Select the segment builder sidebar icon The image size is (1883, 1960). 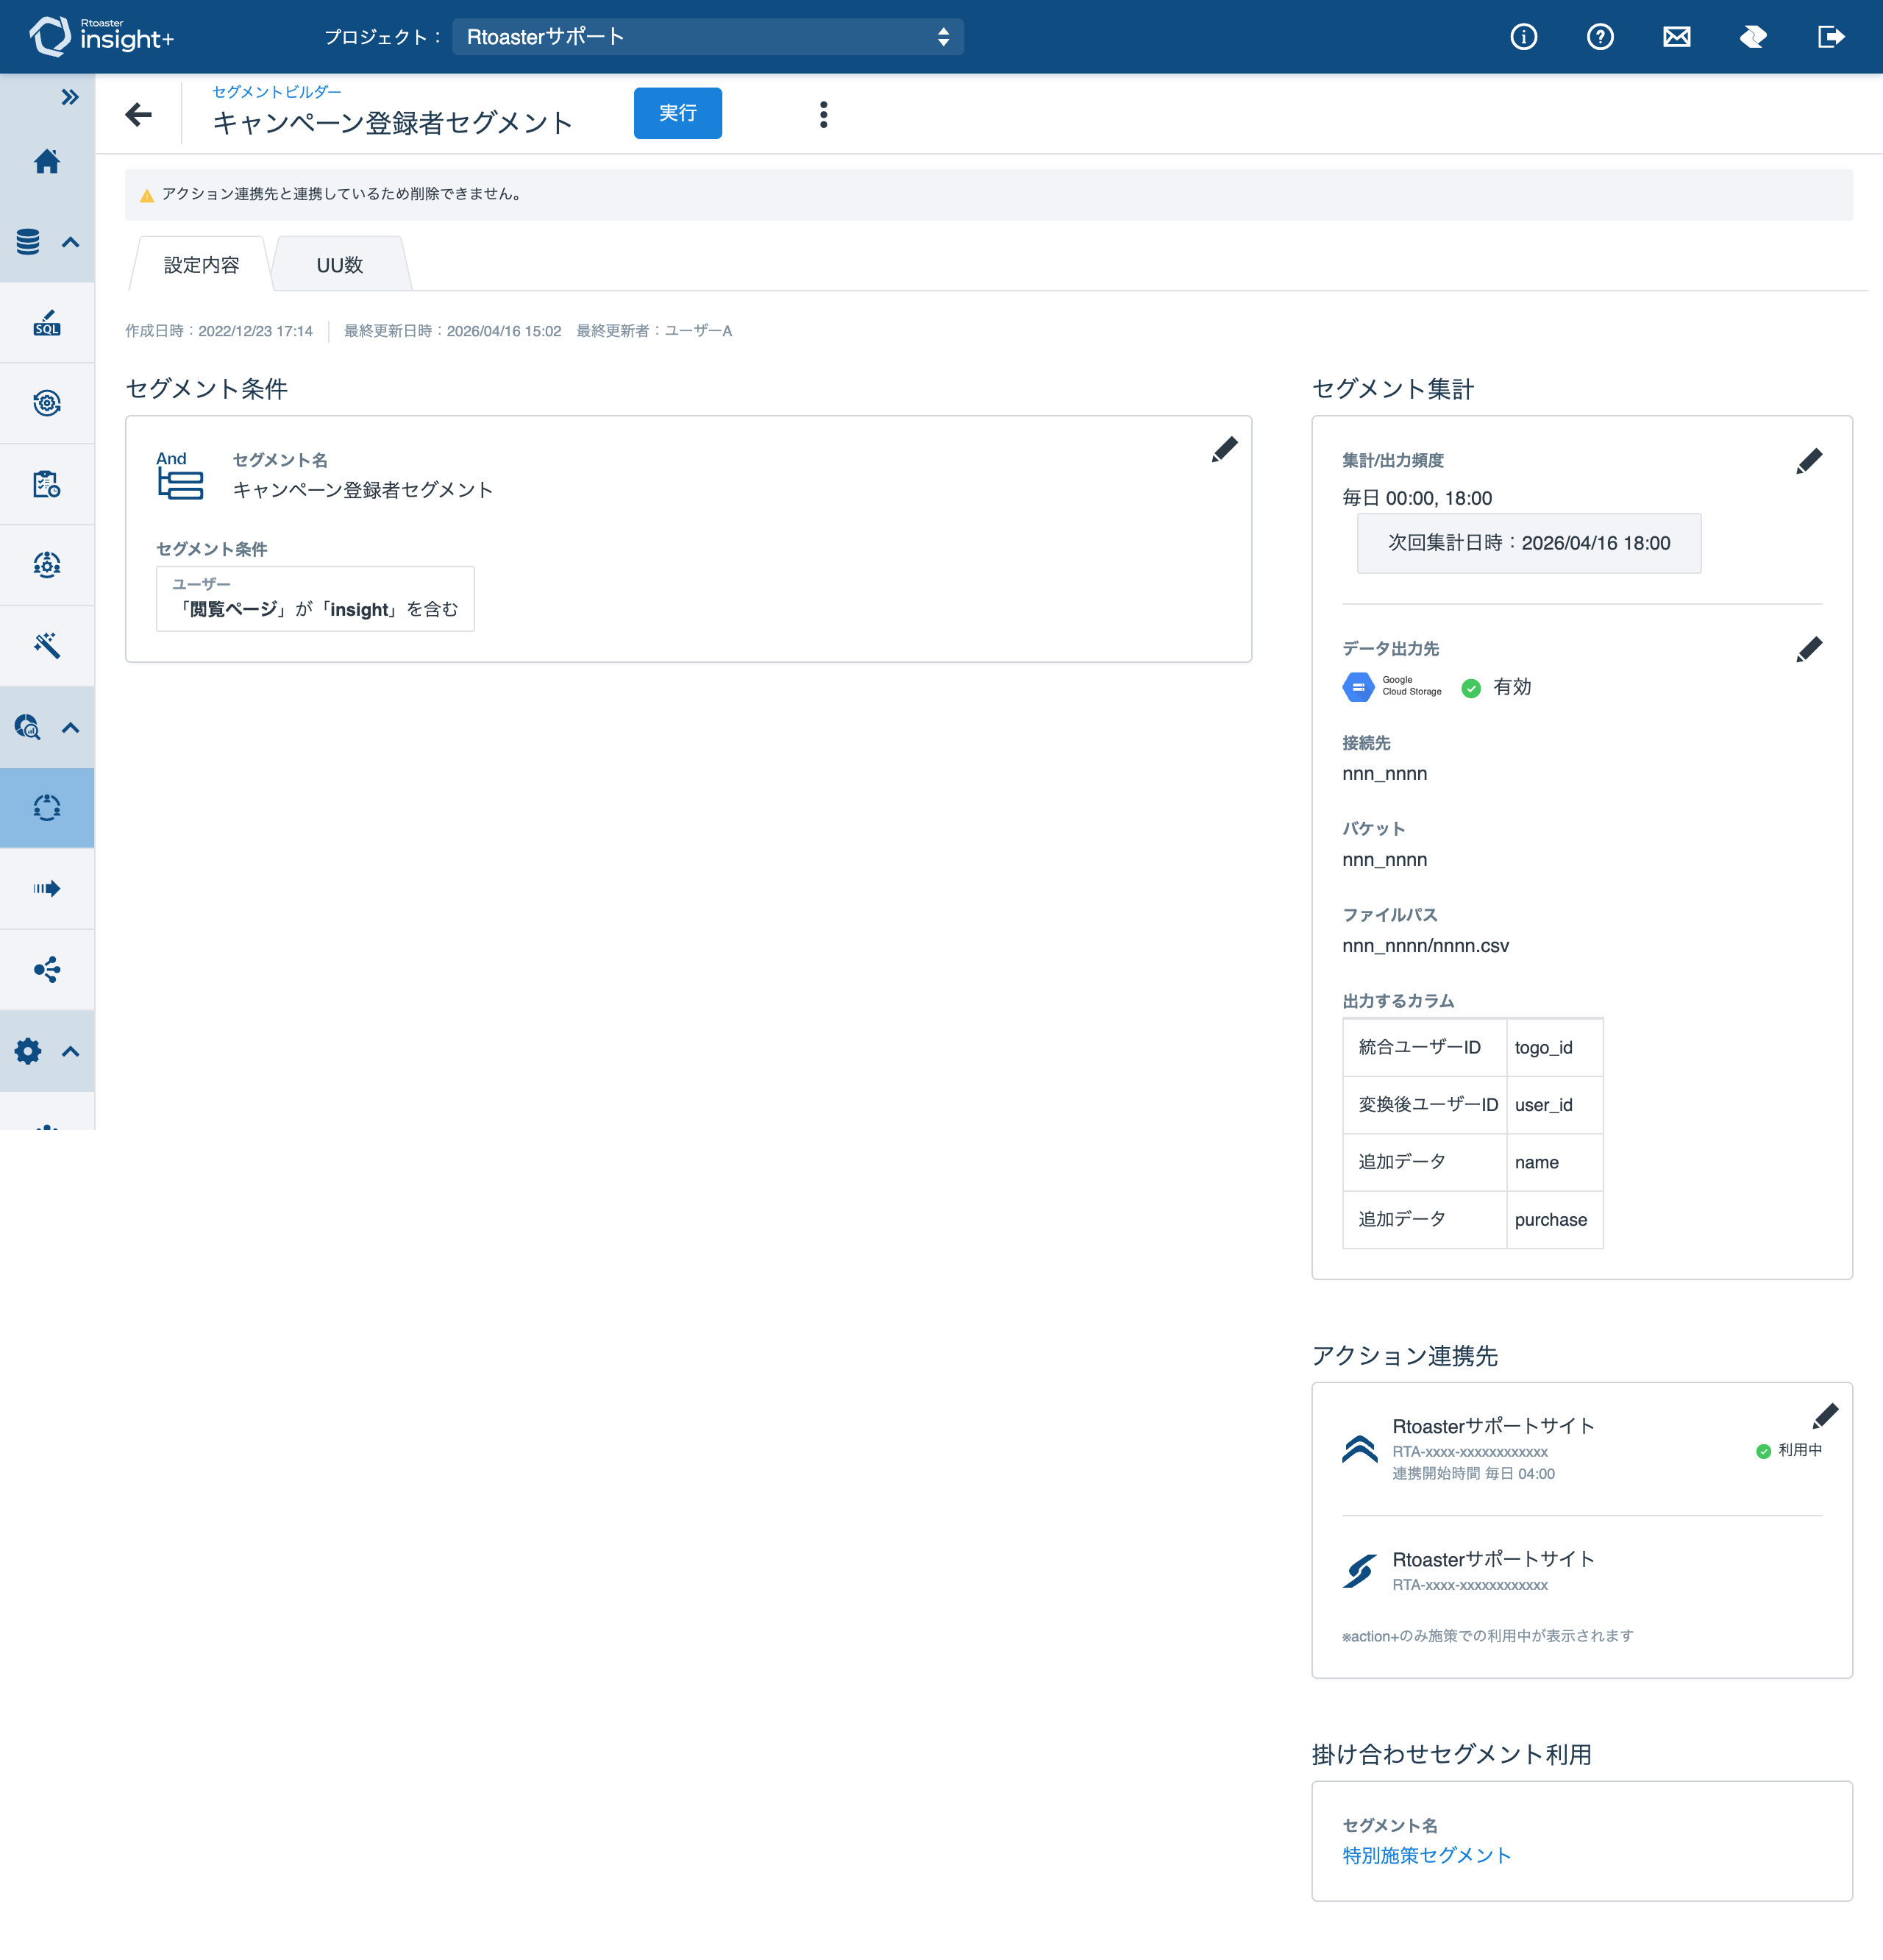click(x=47, y=808)
